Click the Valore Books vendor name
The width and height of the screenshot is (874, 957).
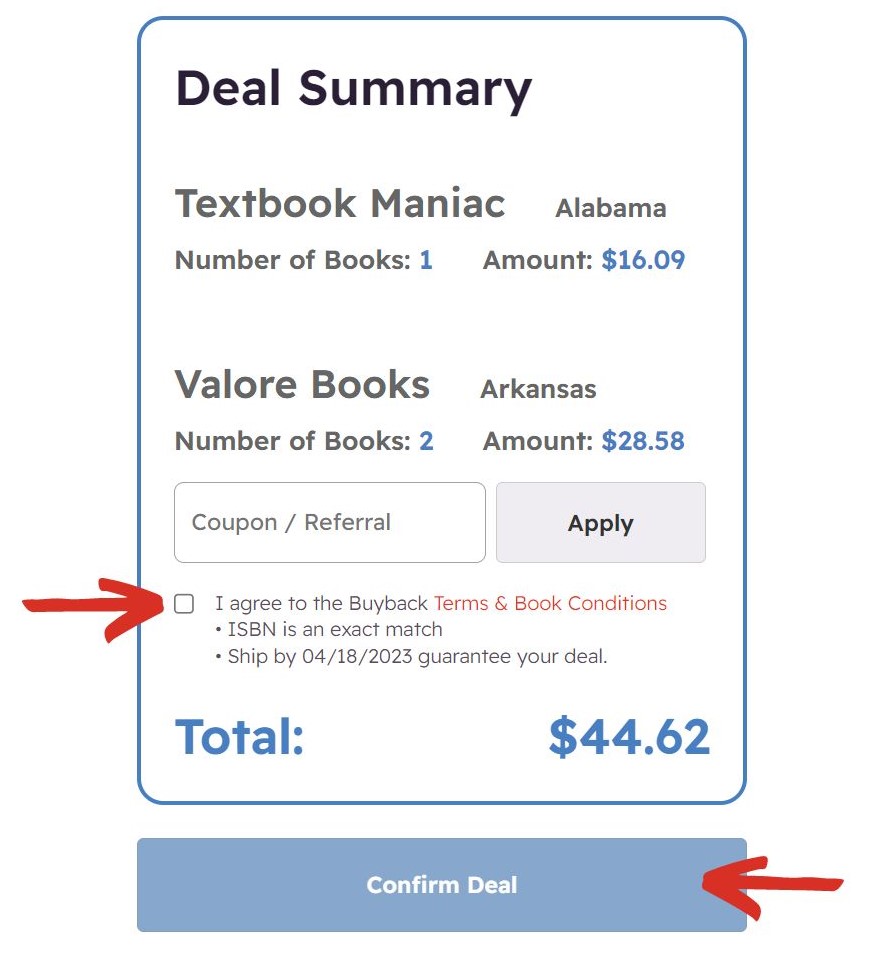pos(302,385)
